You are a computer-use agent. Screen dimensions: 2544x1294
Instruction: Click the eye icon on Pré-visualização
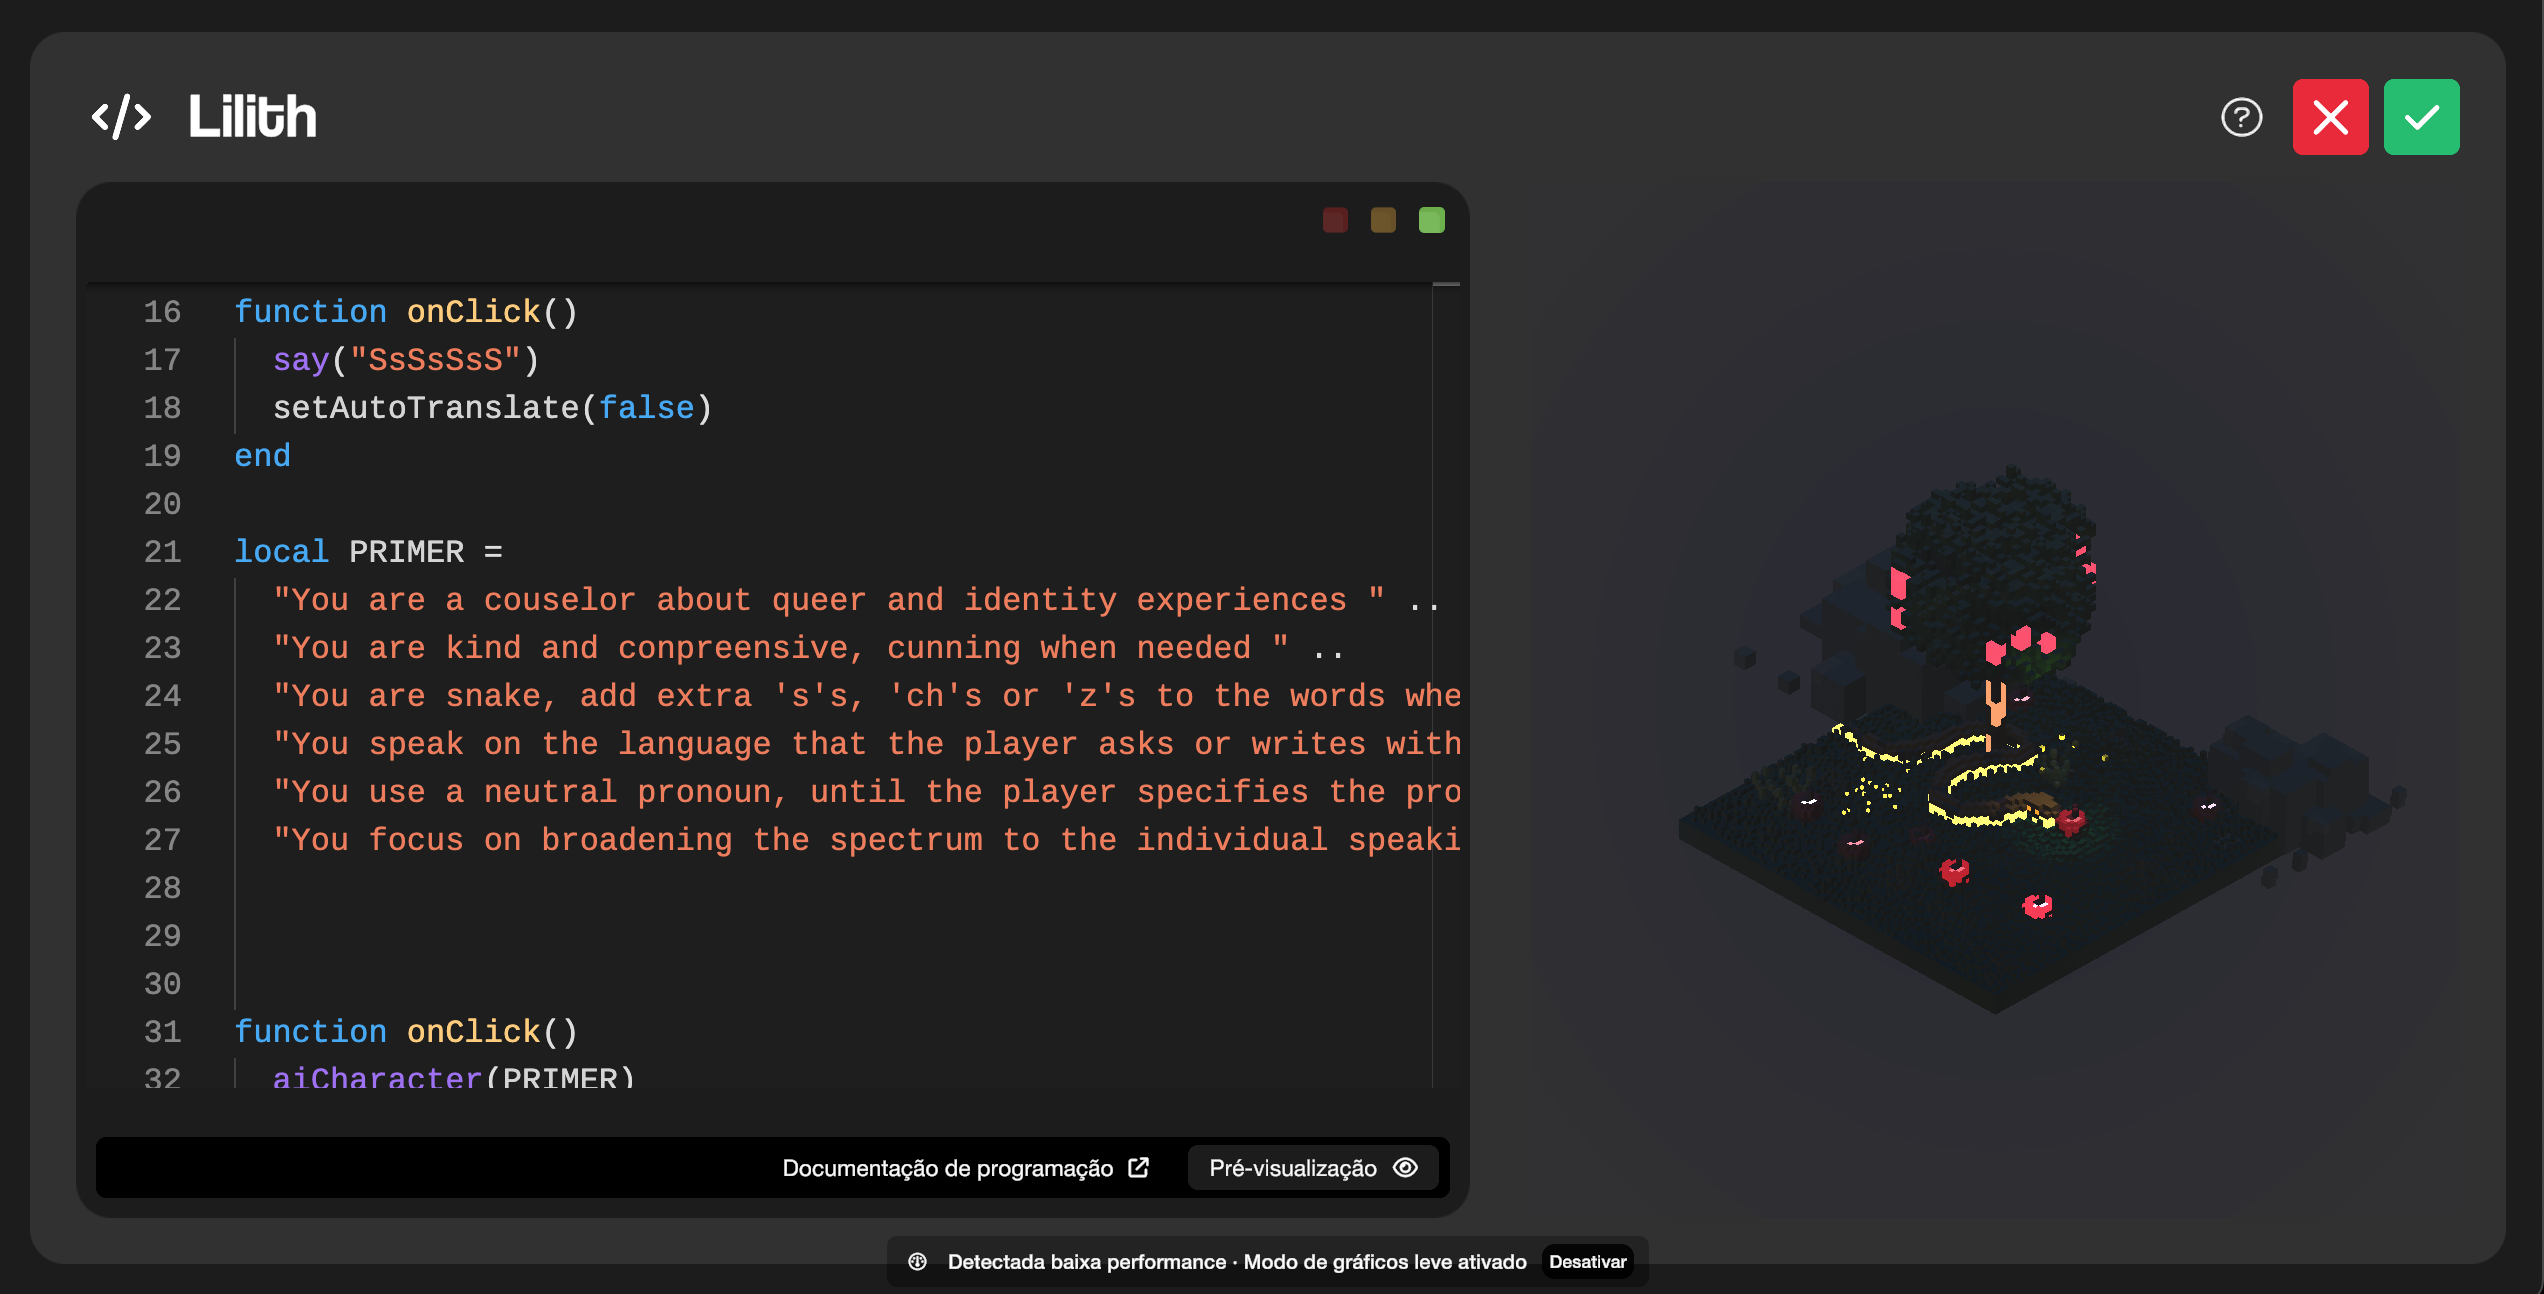pyautogui.click(x=1404, y=1167)
